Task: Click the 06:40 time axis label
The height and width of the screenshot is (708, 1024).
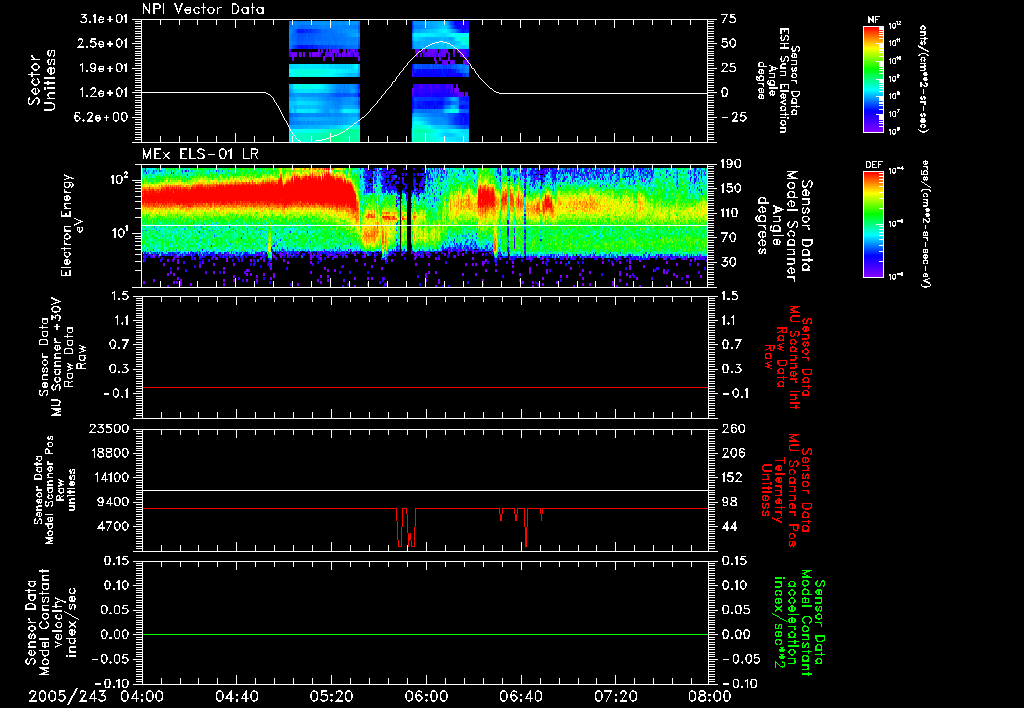Action: 521,696
